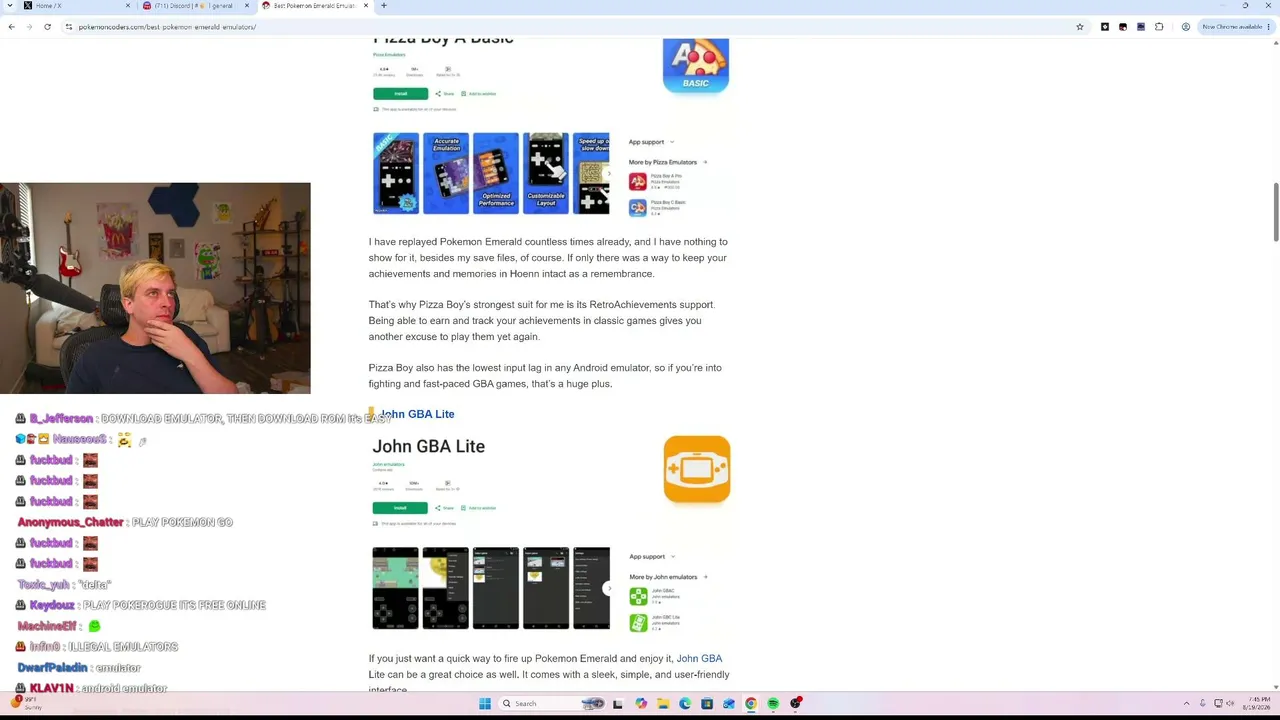Open the Chrome extensions puzzle menu
1280x720 pixels.
(x=1159, y=27)
